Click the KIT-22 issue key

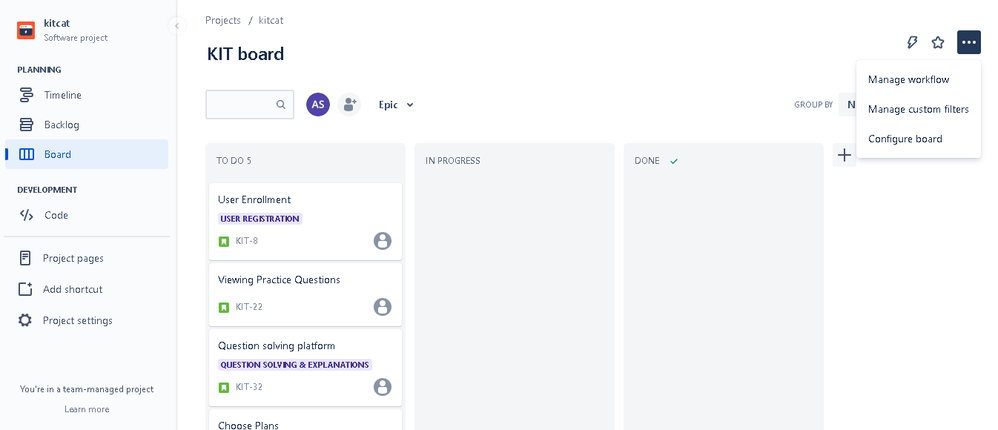point(249,307)
